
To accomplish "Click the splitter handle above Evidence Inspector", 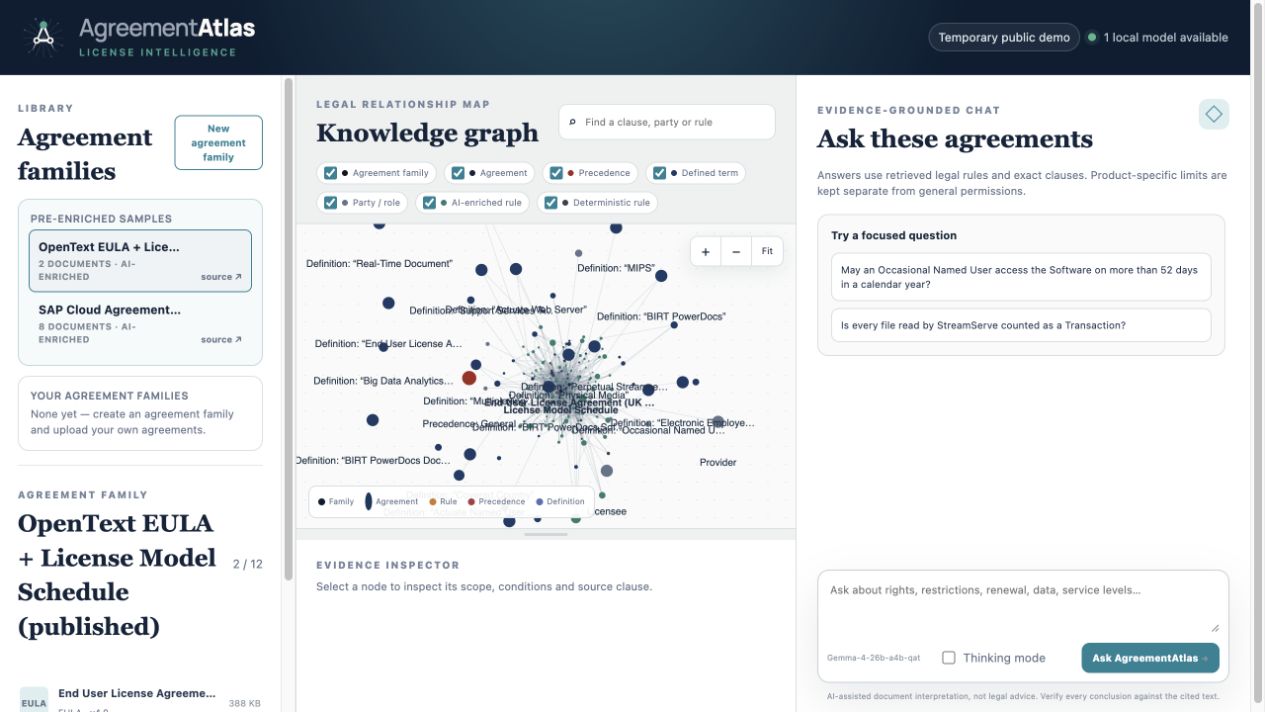I will point(546,535).
